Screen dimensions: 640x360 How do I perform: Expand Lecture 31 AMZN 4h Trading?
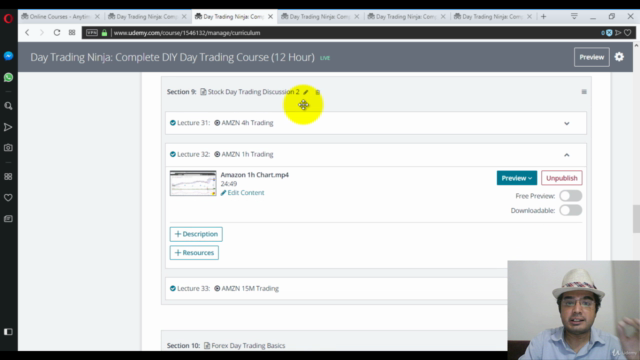(x=567, y=123)
